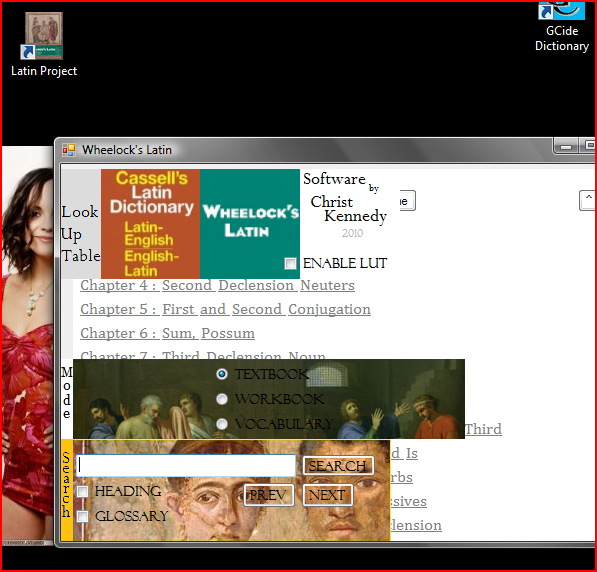
Task: Open Chapter 7: Third Declension Noun link
Action: click(x=203, y=355)
